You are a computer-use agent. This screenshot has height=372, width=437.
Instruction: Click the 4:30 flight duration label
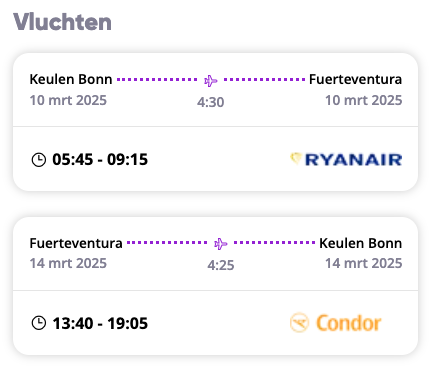tap(211, 102)
